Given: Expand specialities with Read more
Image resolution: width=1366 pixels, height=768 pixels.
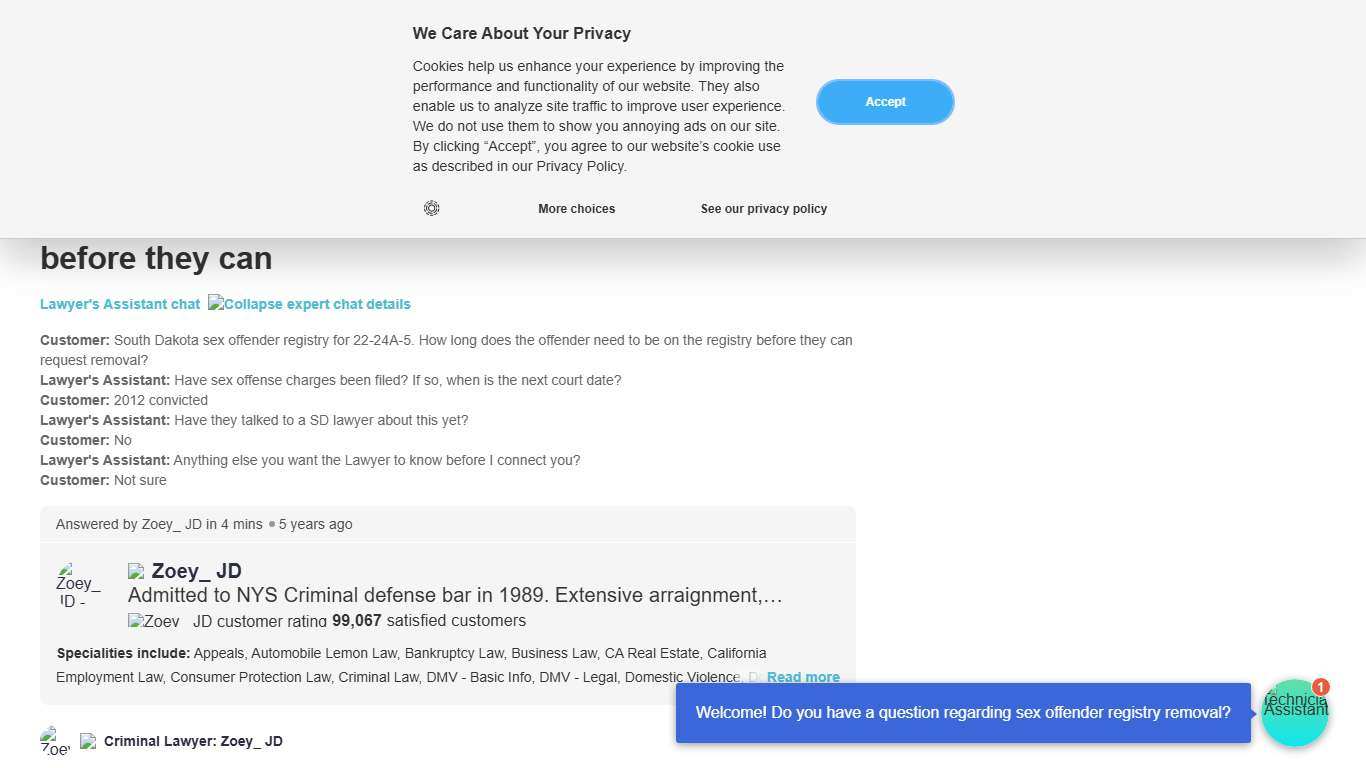Looking at the screenshot, I should (803, 677).
